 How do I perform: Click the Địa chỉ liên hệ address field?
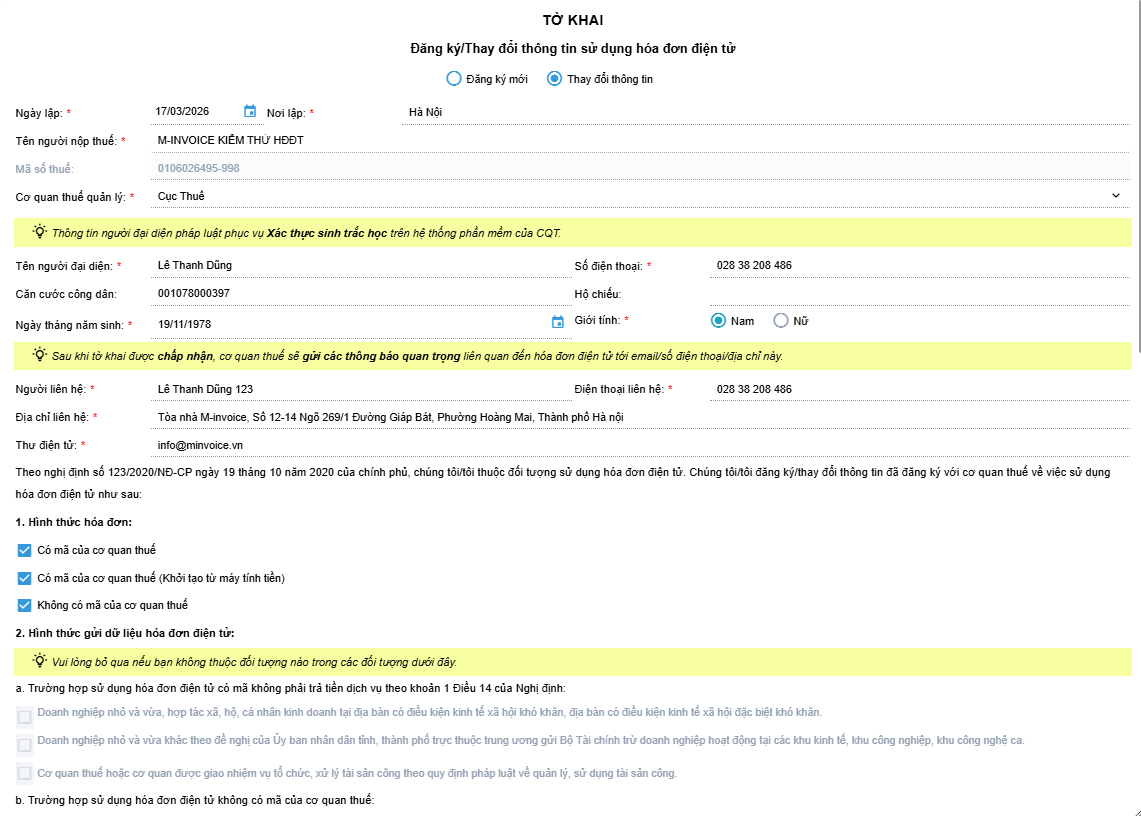coord(640,417)
